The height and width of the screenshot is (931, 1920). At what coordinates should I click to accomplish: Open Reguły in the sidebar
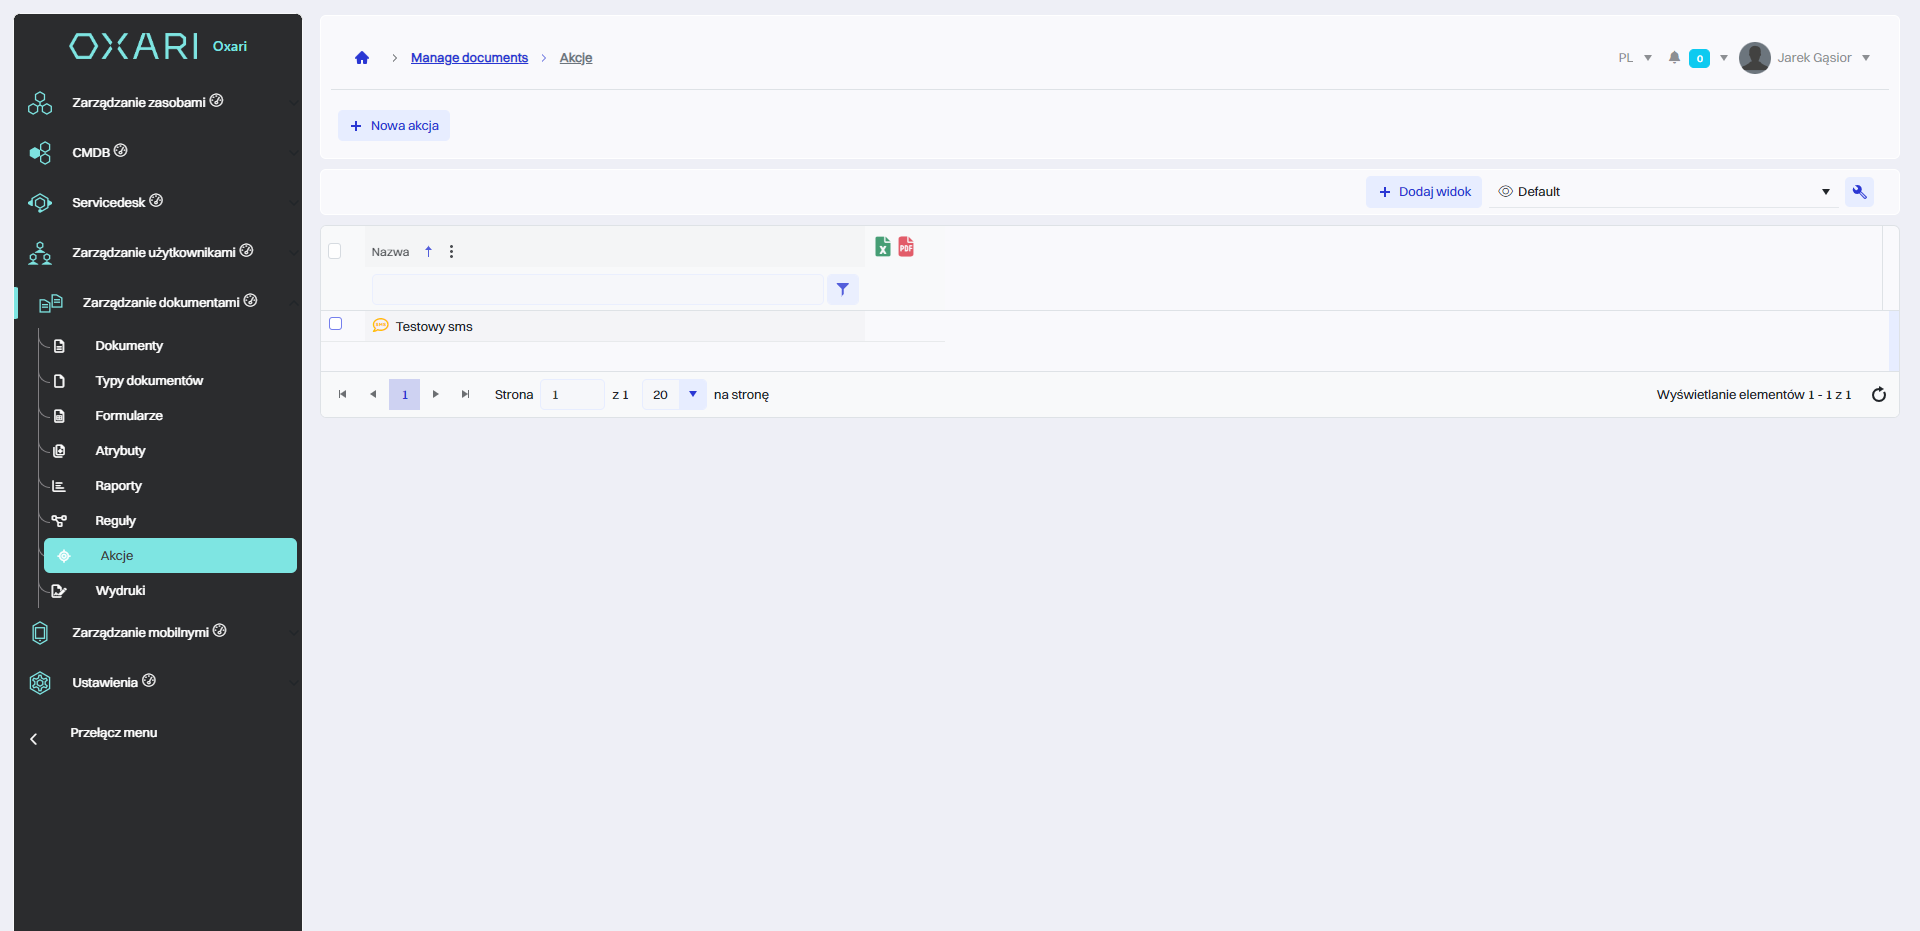115,521
